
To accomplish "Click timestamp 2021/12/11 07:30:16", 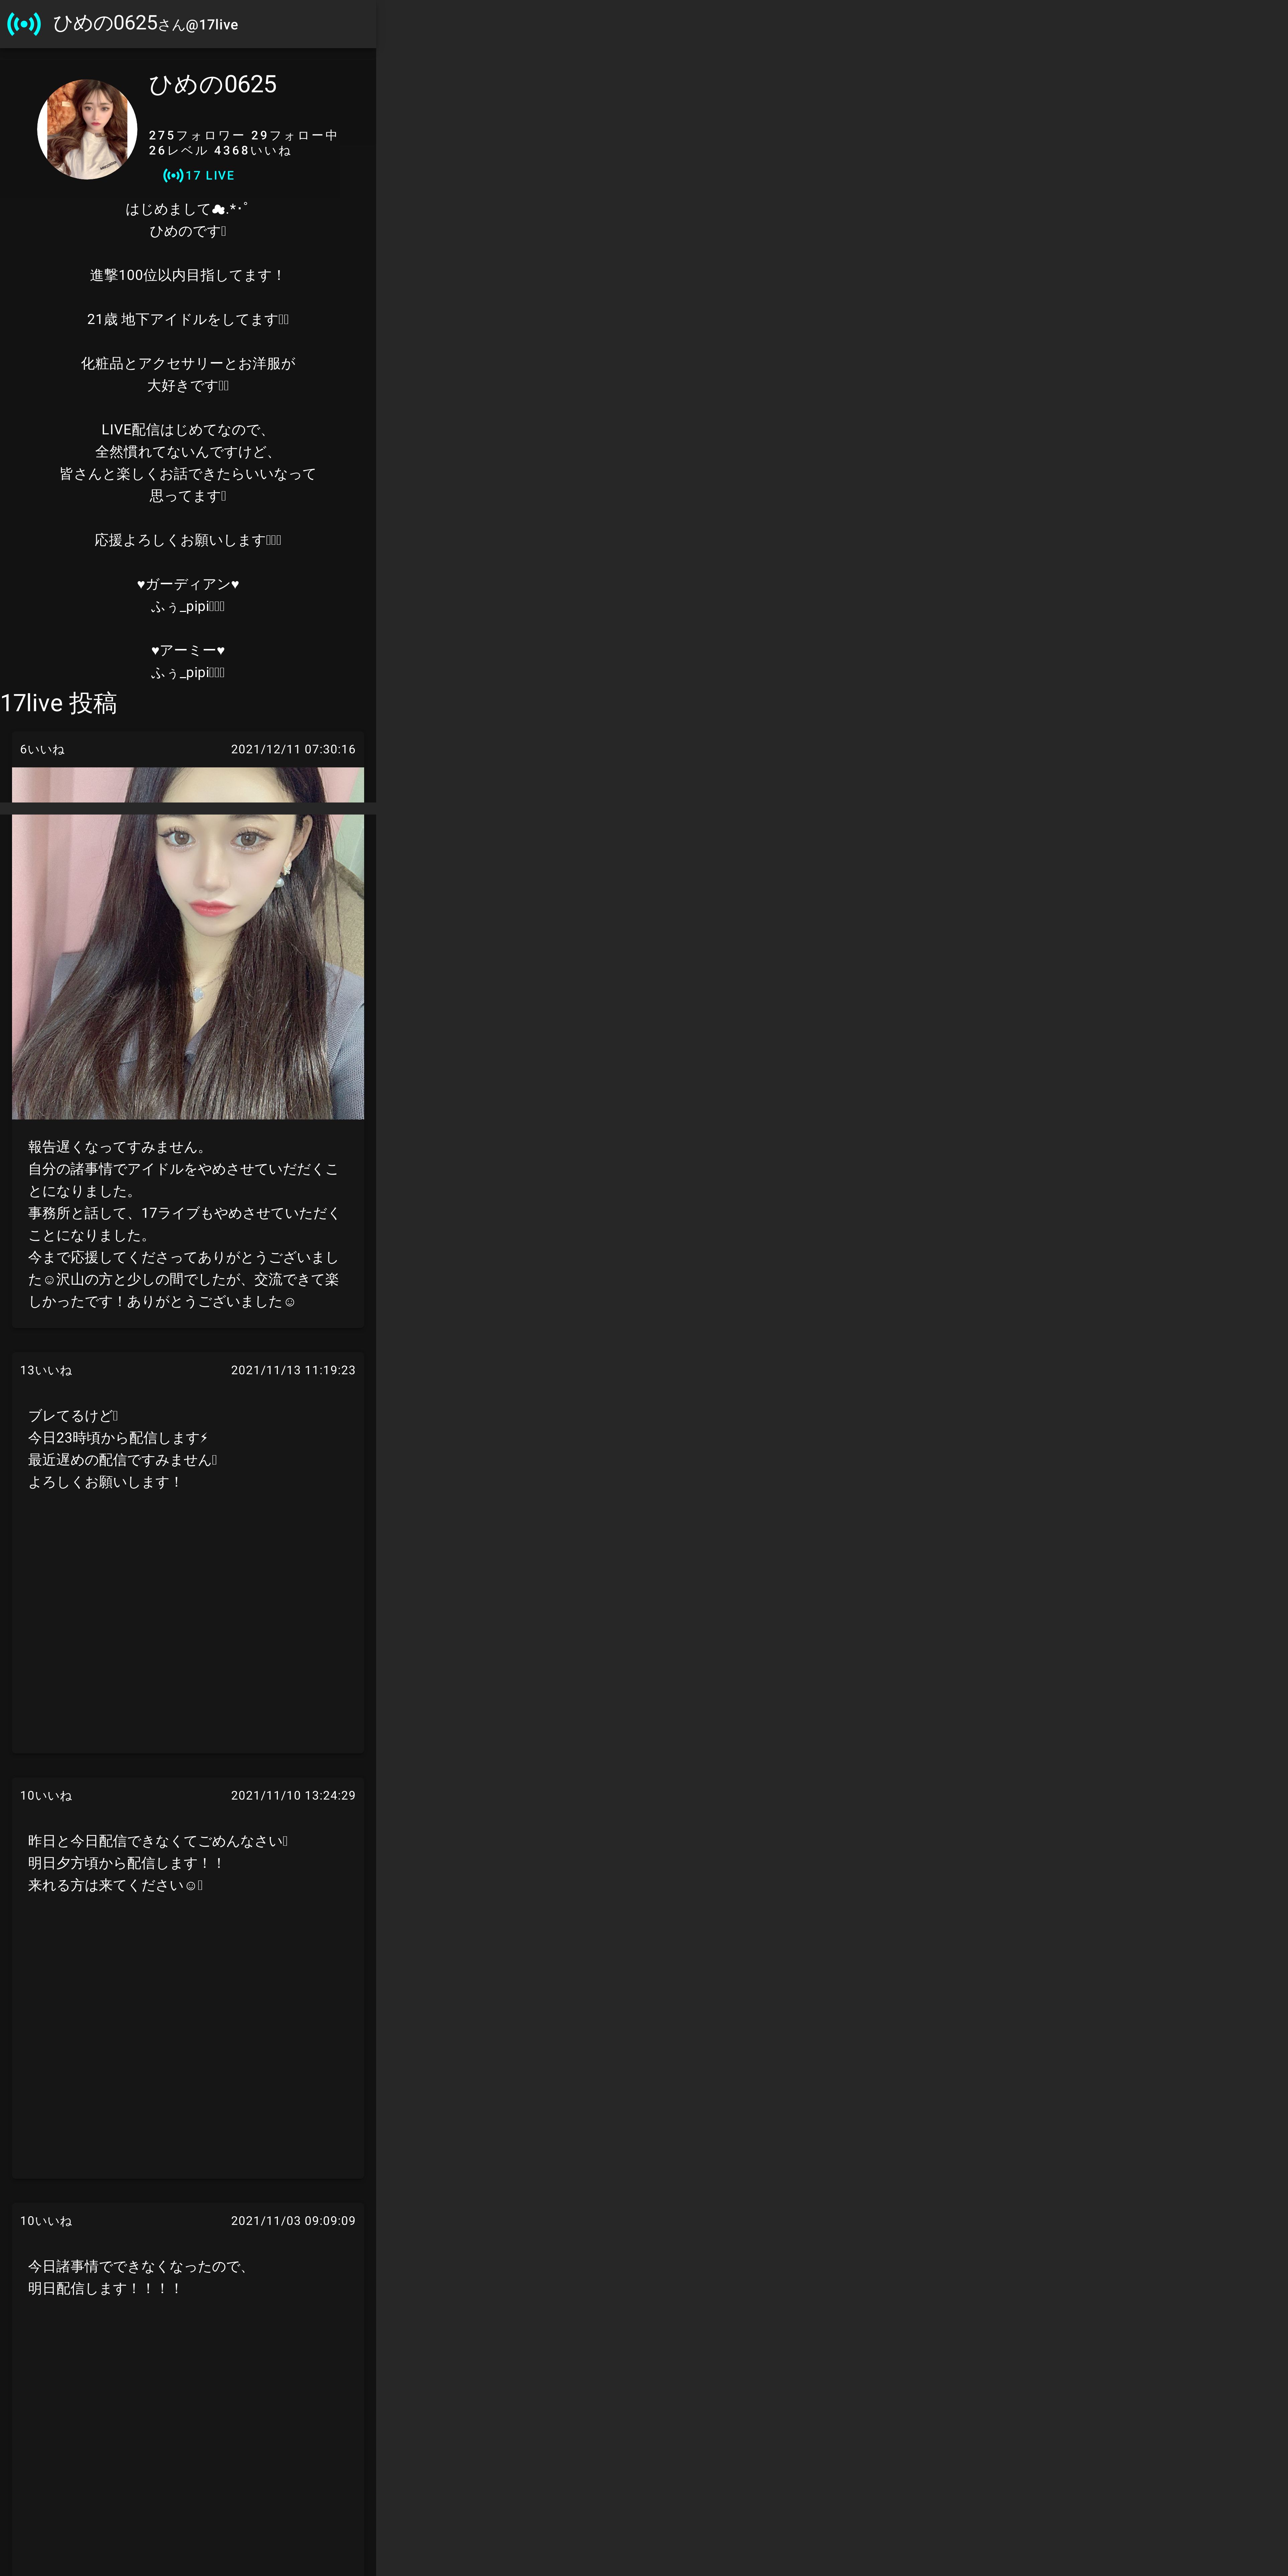I will (293, 749).
